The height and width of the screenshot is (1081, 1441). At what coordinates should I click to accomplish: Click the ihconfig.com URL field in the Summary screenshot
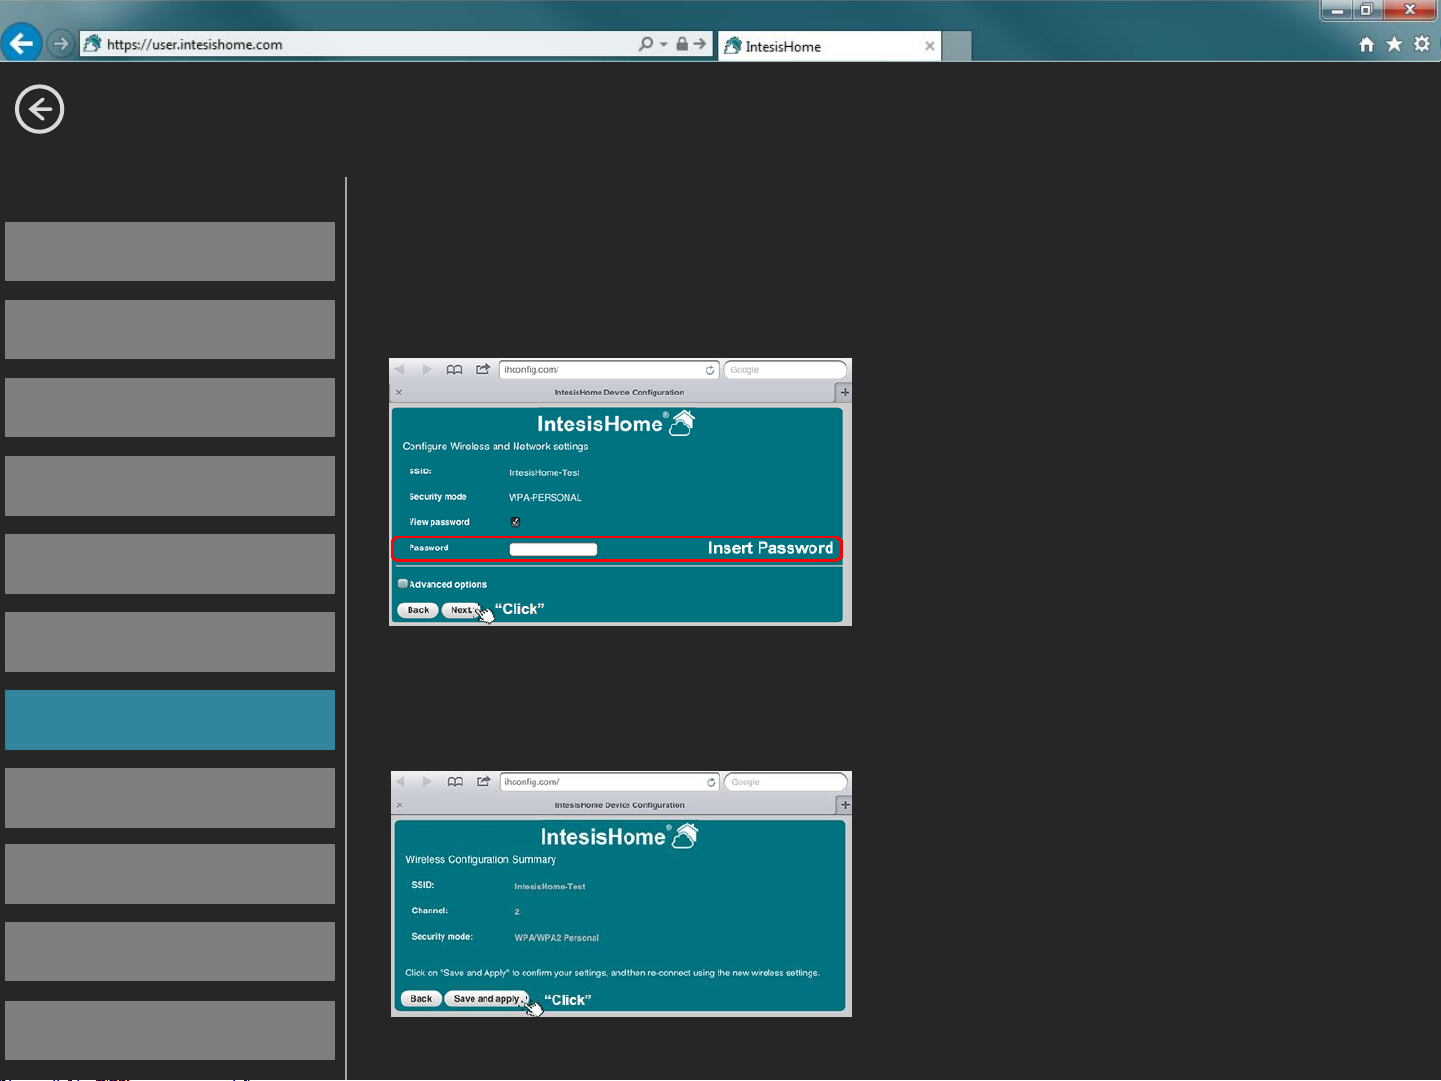click(610, 782)
